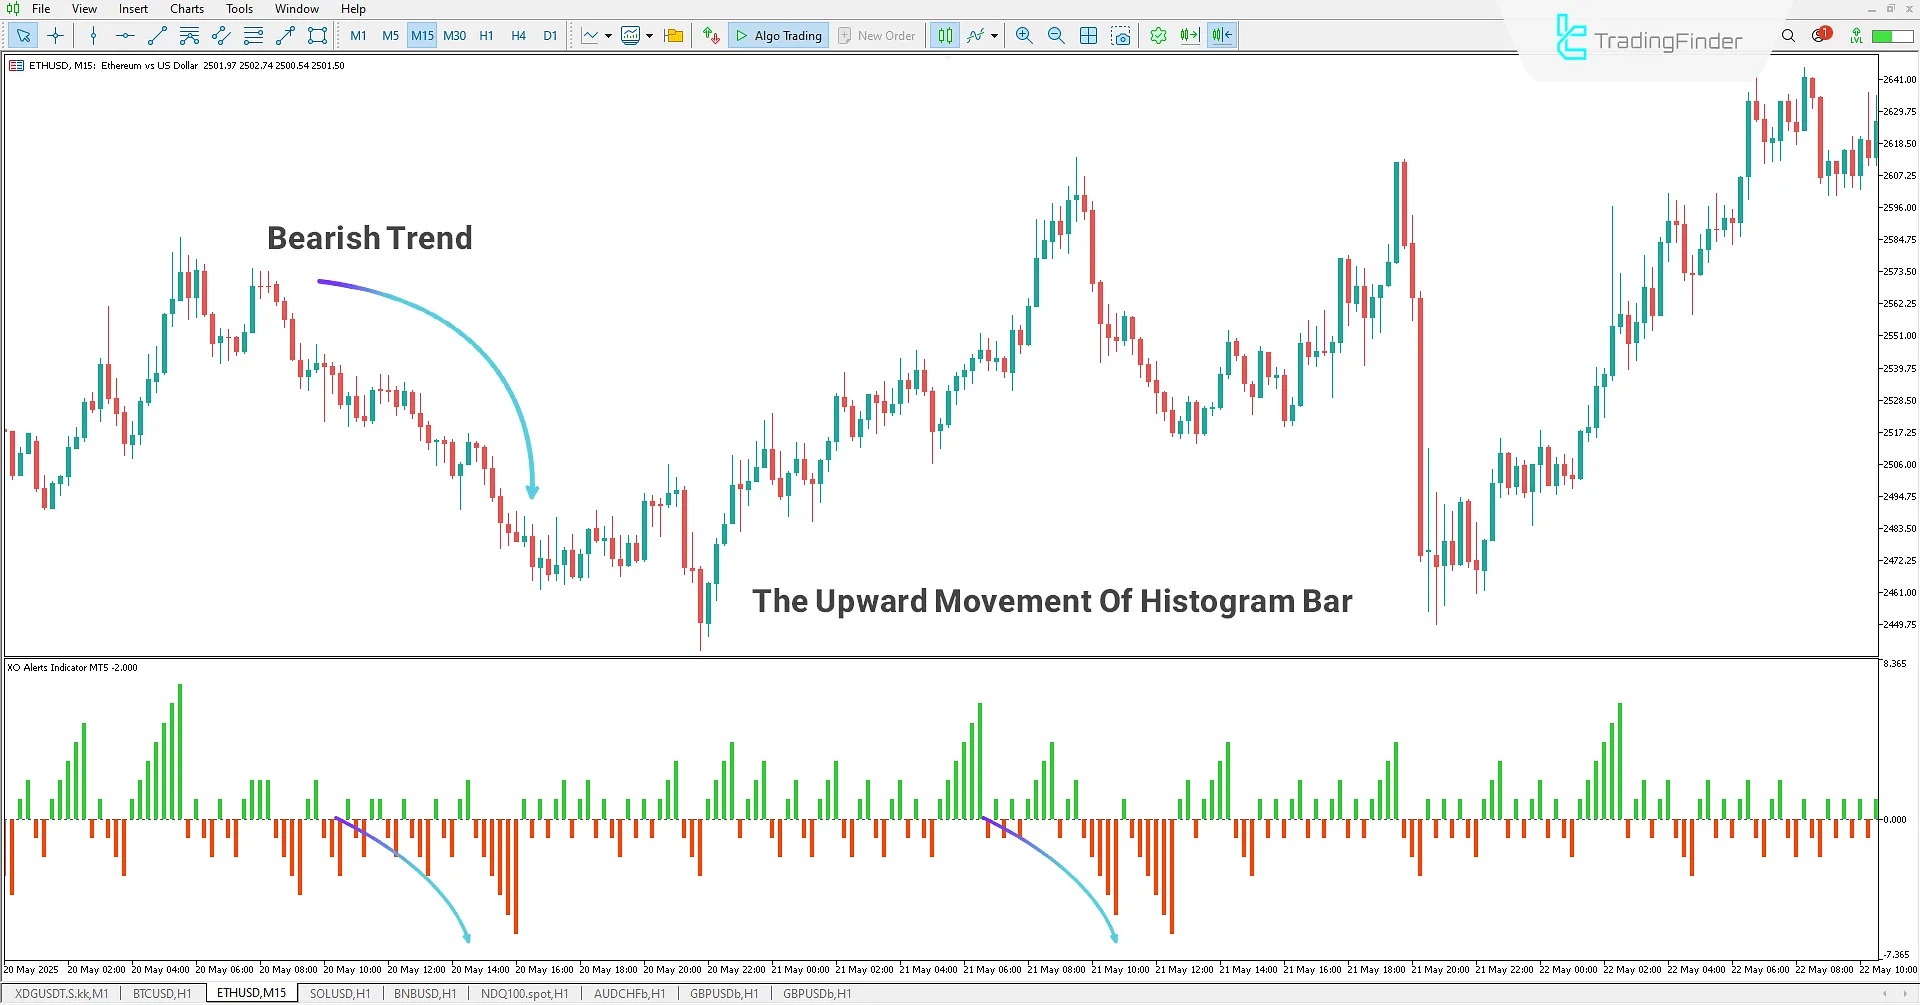Open the Tile Windows icon
Screen dimensions: 1920x1005
coord(1088,35)
